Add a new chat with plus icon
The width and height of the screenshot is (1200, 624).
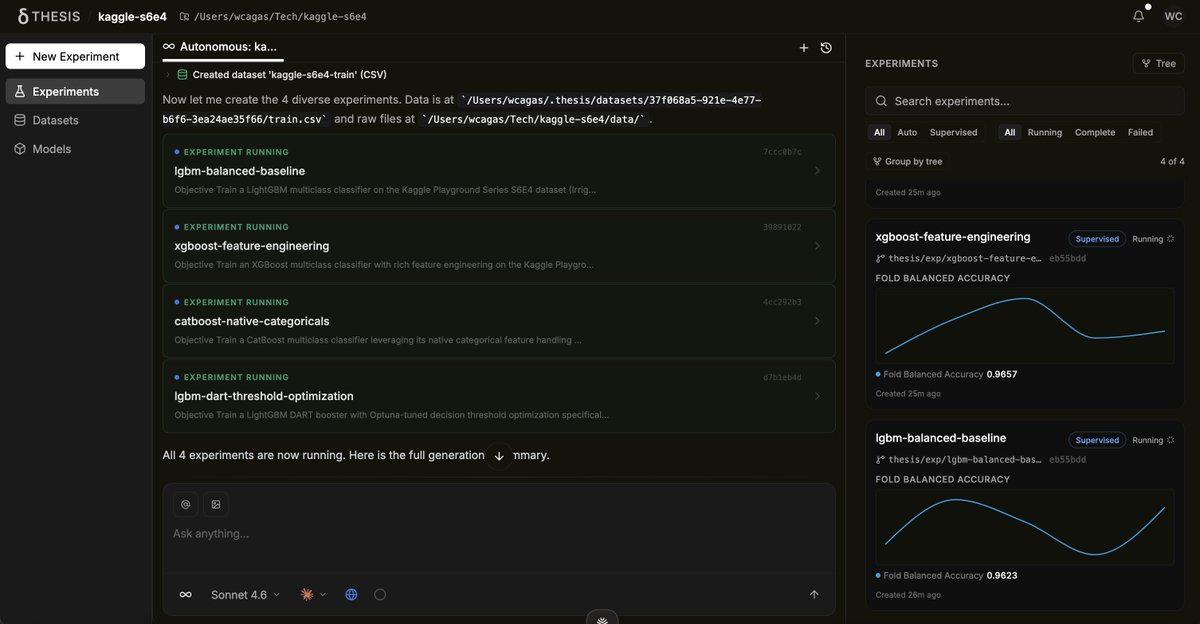803,48
